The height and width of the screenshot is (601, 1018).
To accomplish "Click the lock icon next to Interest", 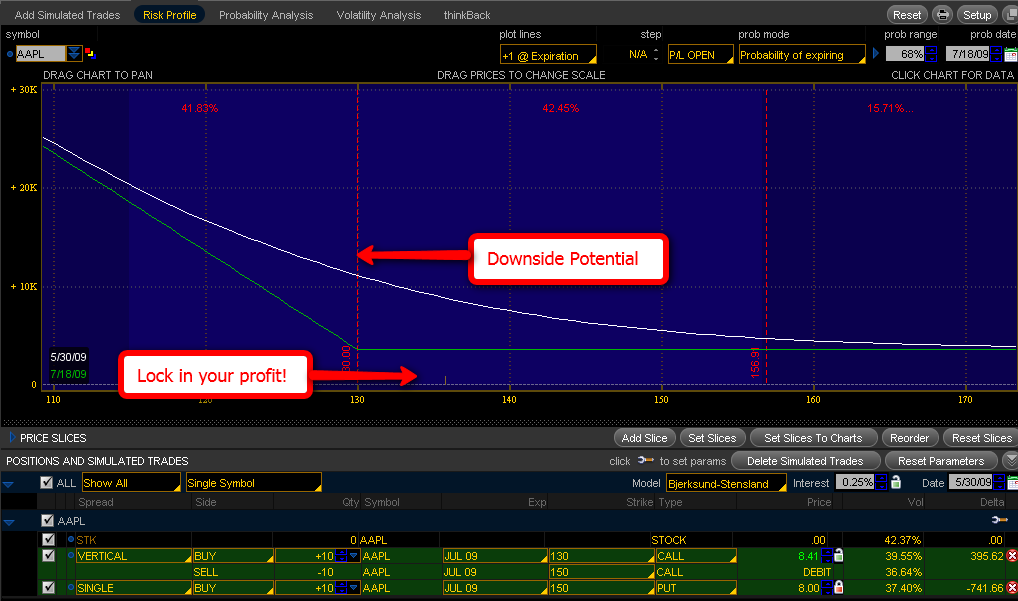I will click(x=895, y=483).
